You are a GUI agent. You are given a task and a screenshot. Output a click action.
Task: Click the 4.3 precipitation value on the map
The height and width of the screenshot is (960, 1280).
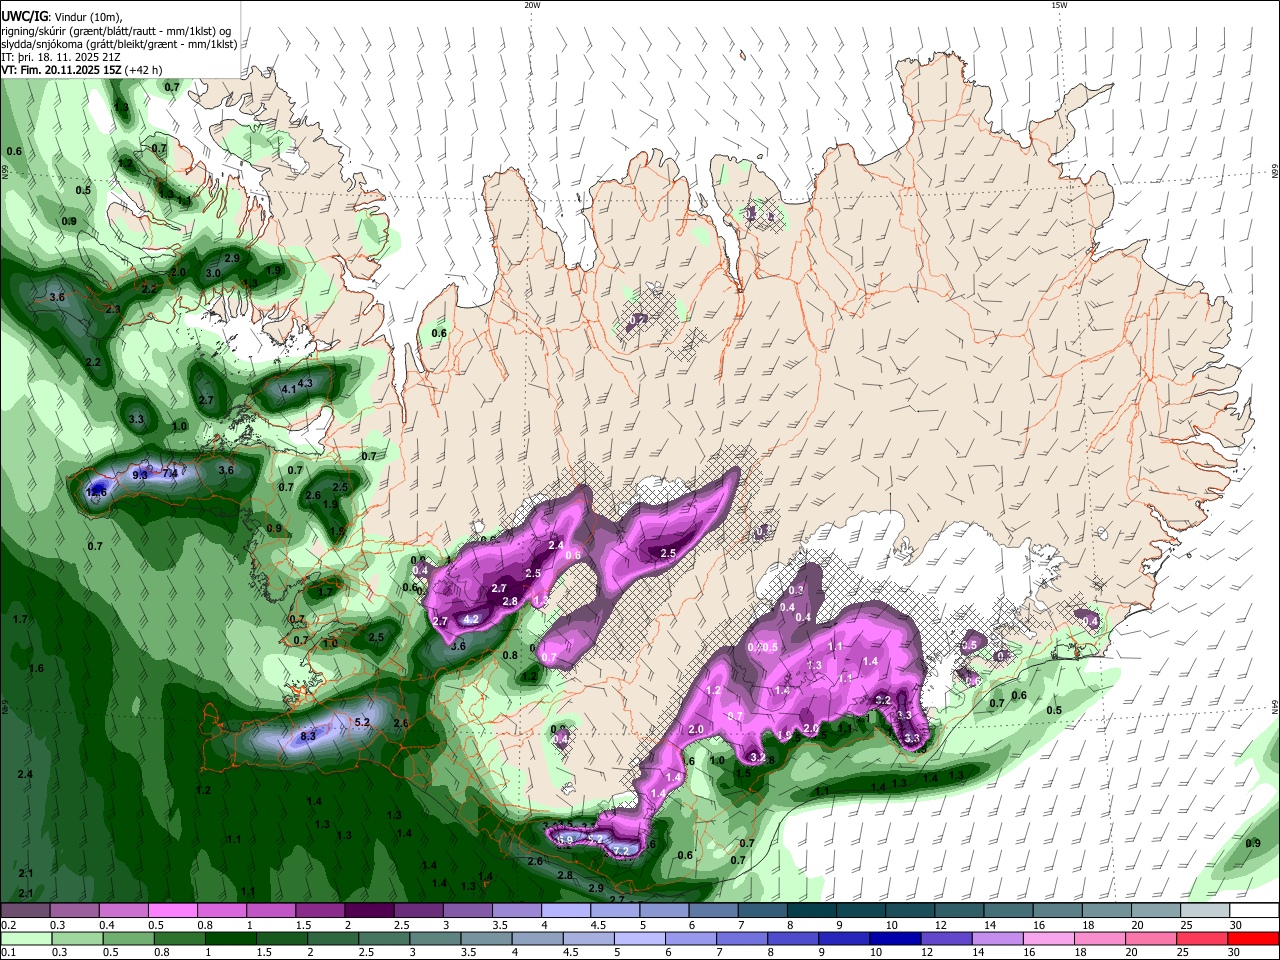tap(306, 383)
